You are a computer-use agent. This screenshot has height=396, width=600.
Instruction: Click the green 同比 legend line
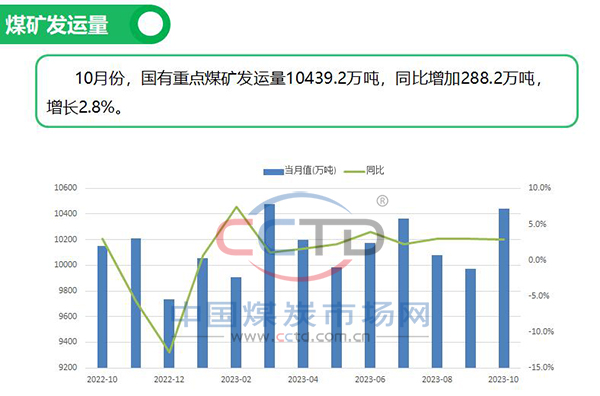354,171
